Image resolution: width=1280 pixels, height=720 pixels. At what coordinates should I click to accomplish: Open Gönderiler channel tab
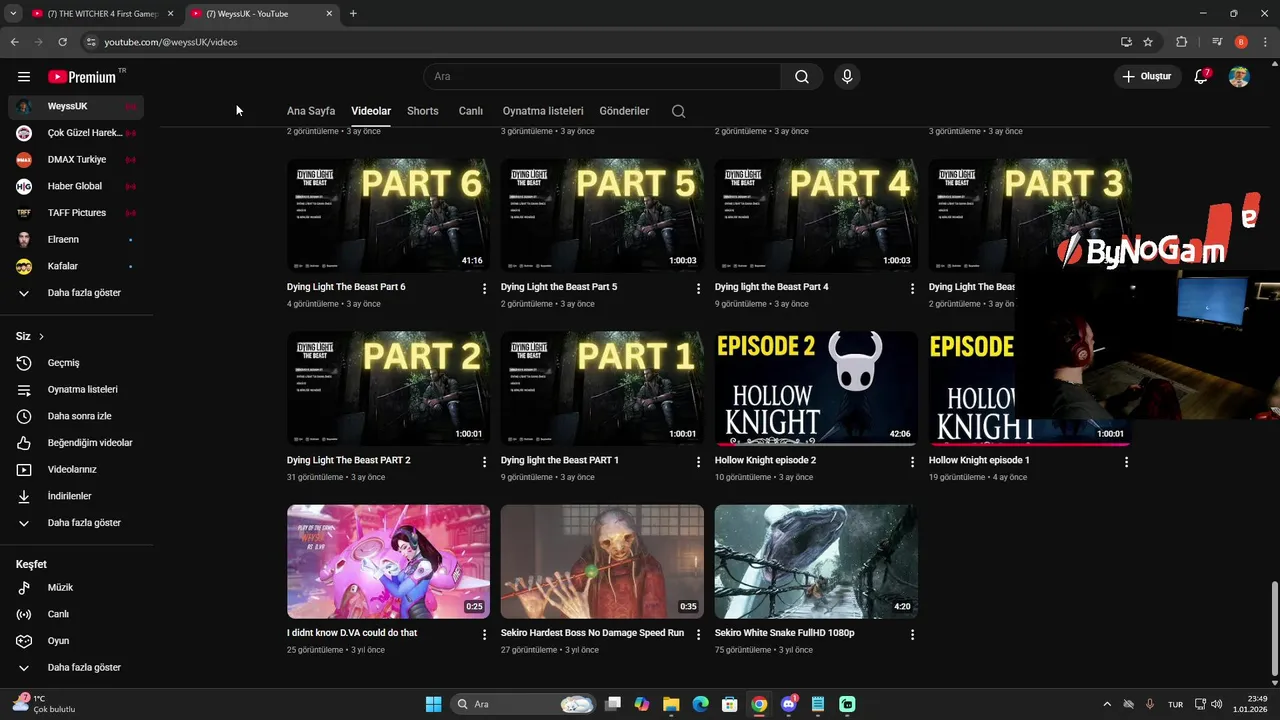coord(624,111)
